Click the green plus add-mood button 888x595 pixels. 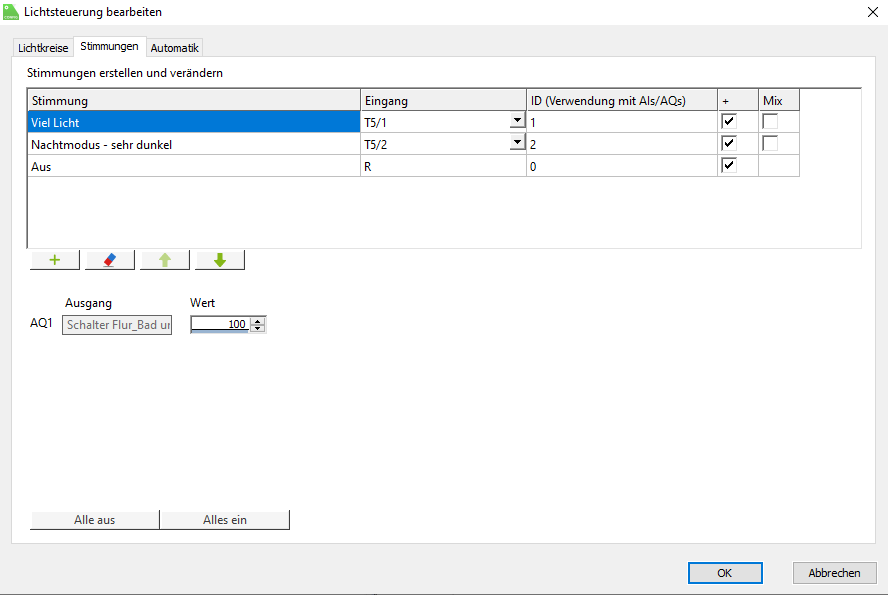[55, 260]
